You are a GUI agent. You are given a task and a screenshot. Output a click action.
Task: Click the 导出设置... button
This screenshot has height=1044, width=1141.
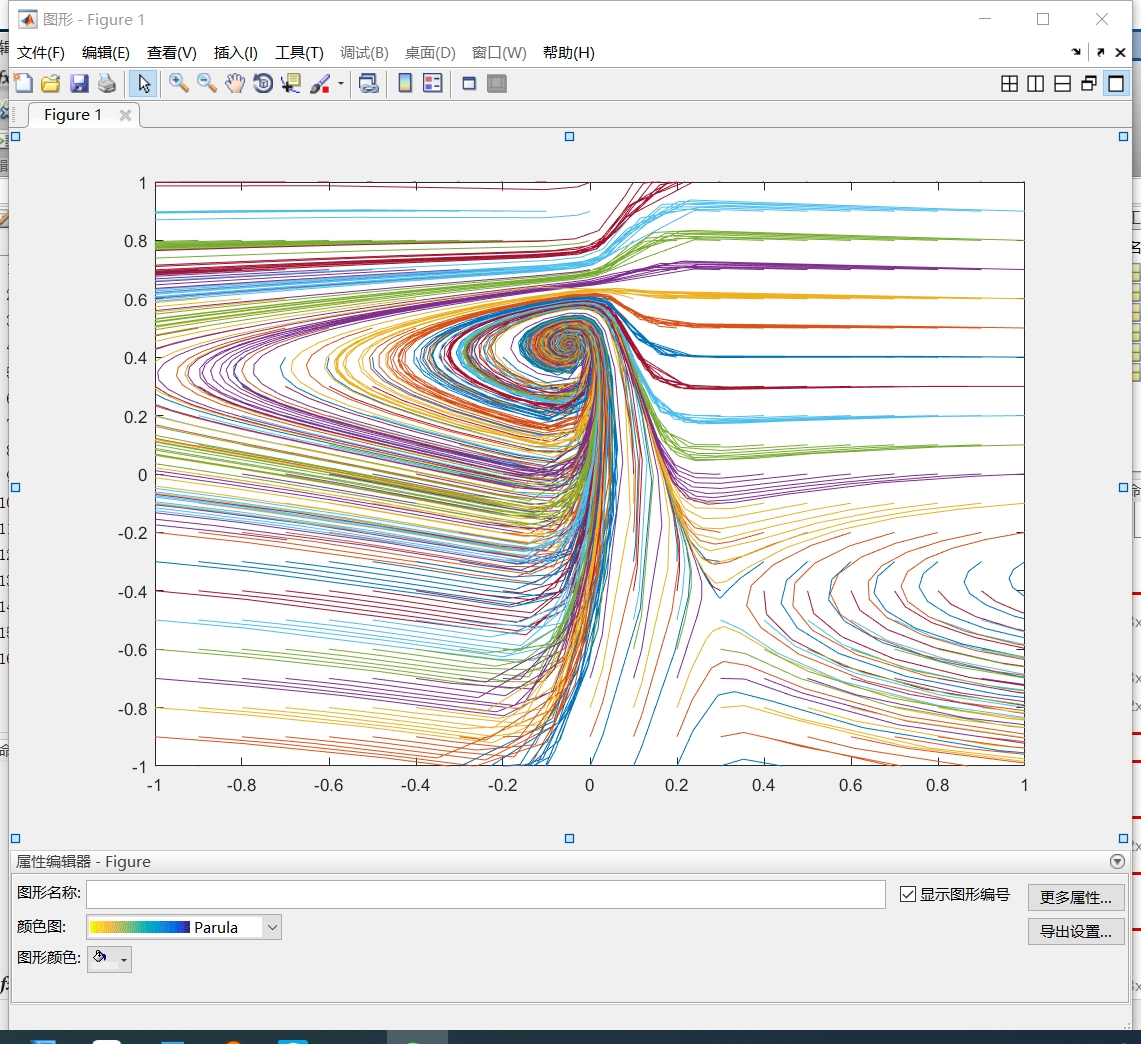(1076, 931)
